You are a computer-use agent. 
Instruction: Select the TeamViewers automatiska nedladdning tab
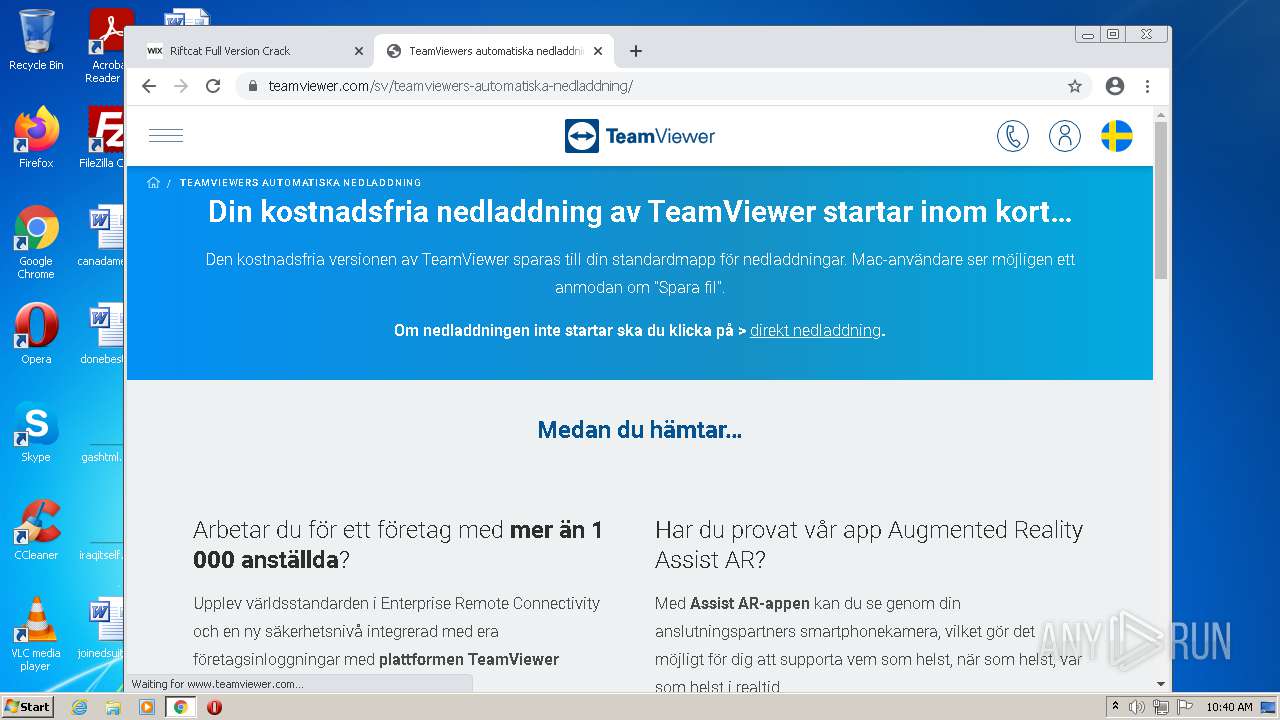(494, 51)
